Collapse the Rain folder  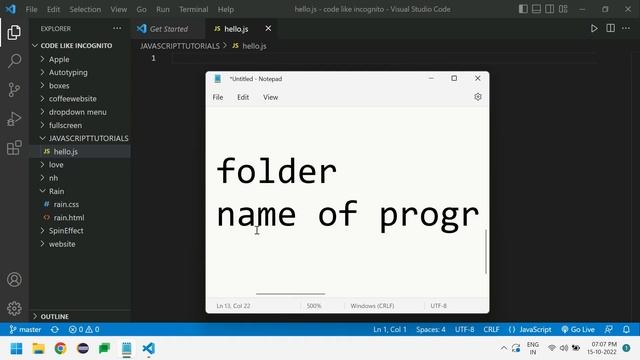click(x=80, y=191)
